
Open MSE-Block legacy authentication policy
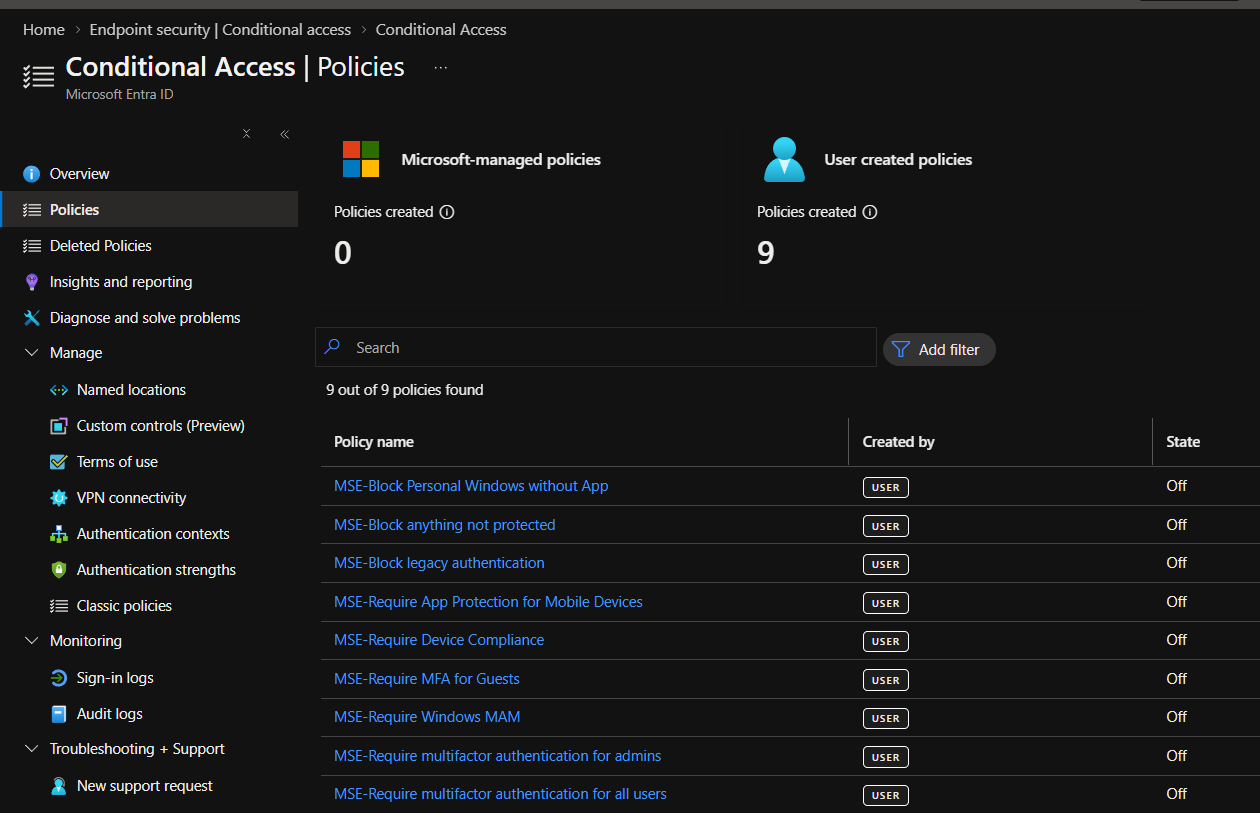click(x=438, y=562)
